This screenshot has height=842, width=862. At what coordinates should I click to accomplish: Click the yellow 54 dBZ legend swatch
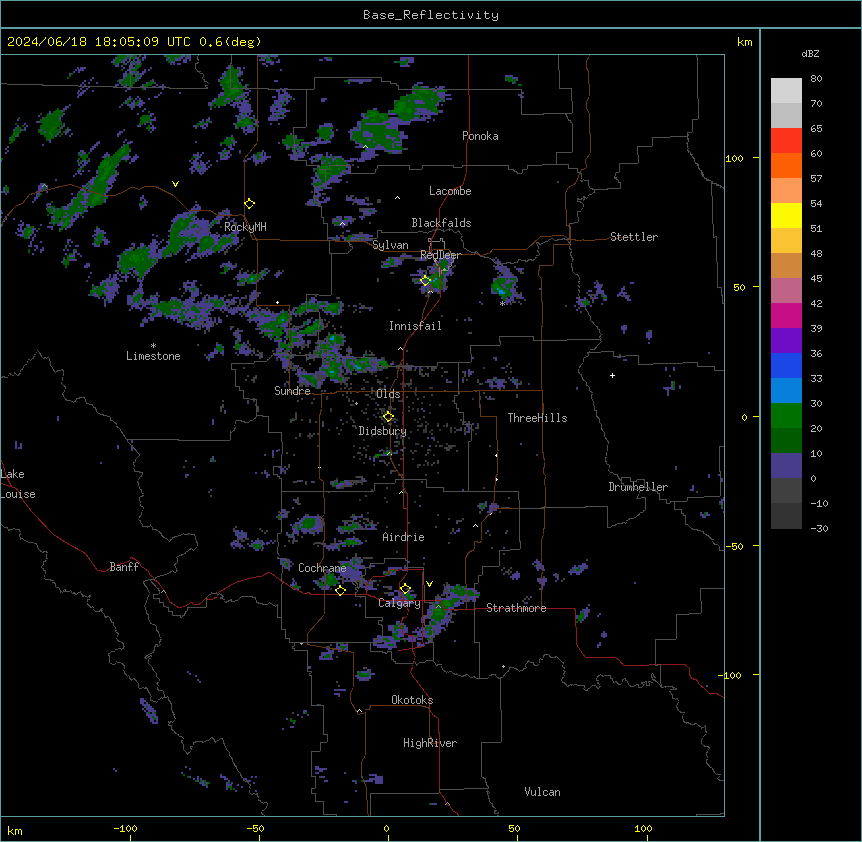coord(786,215)
